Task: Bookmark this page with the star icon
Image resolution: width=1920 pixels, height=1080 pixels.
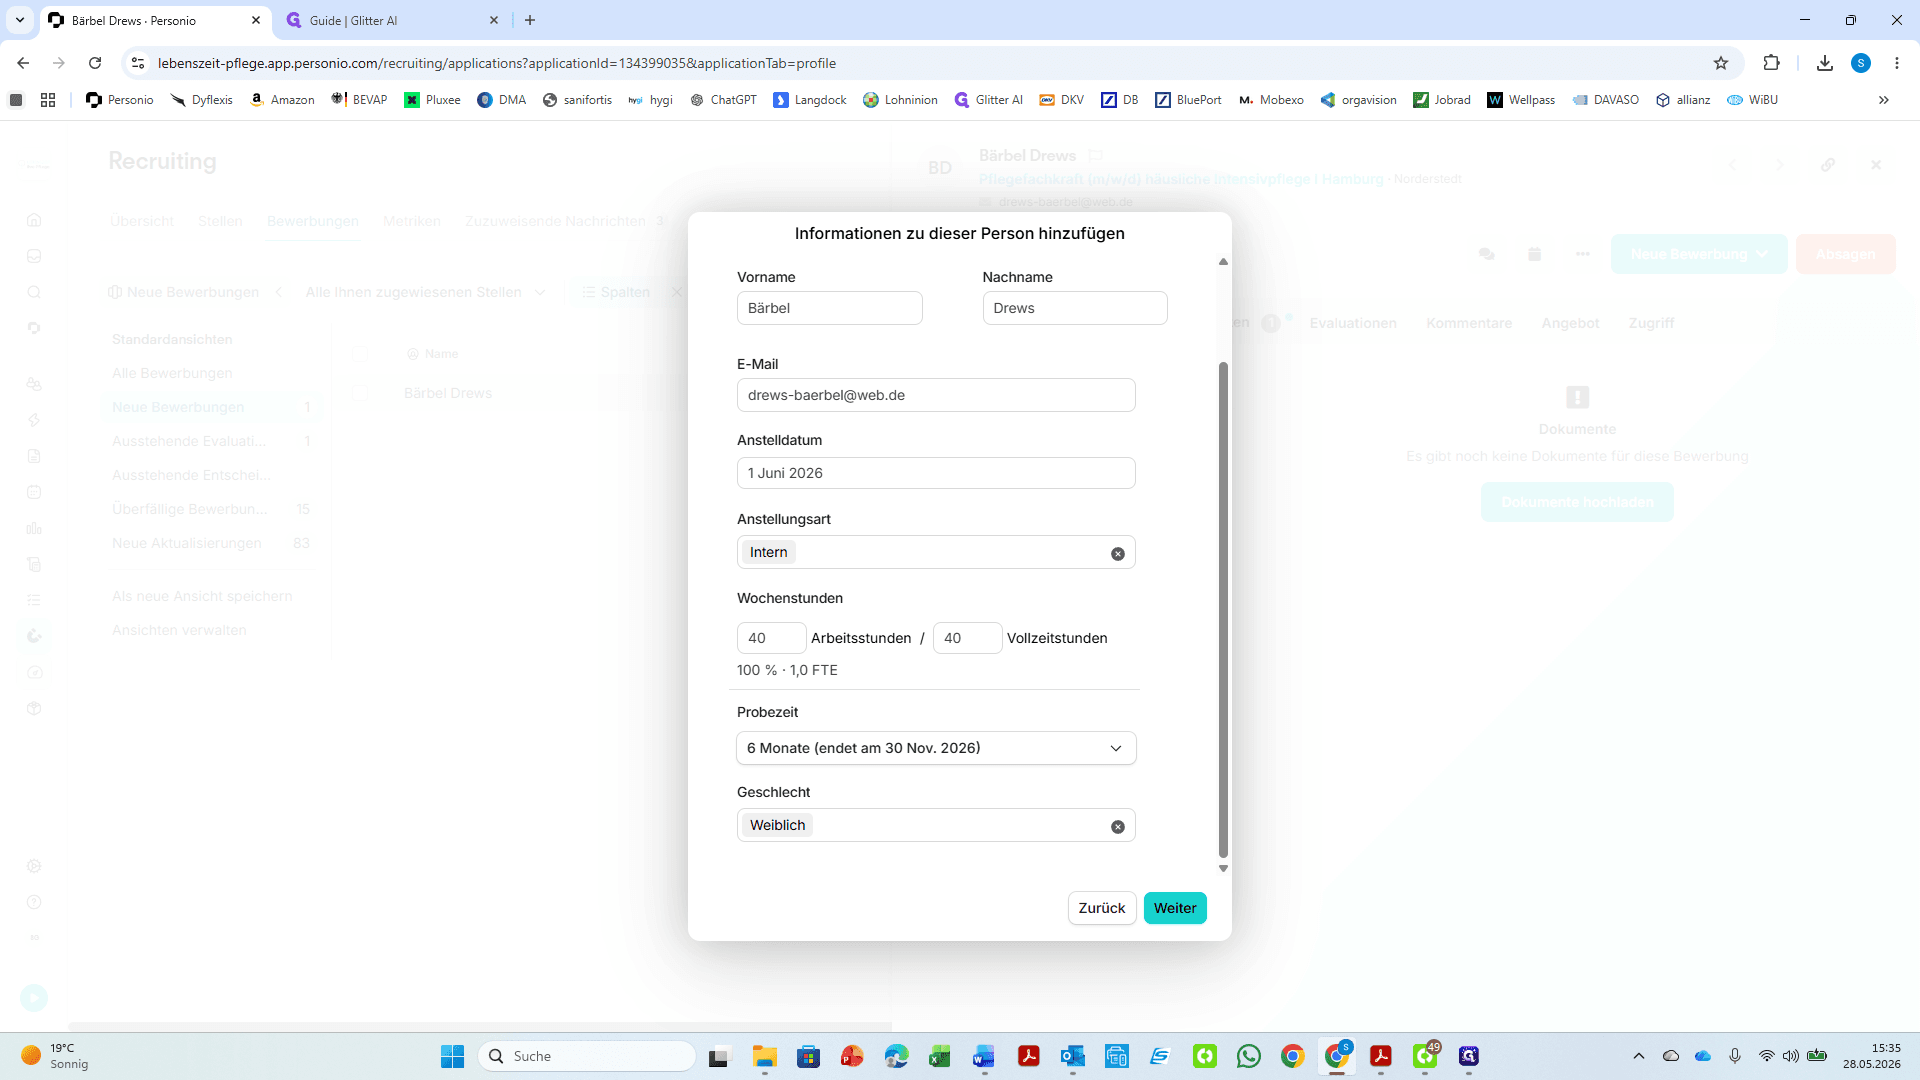Action: (x=1721, y=63)
